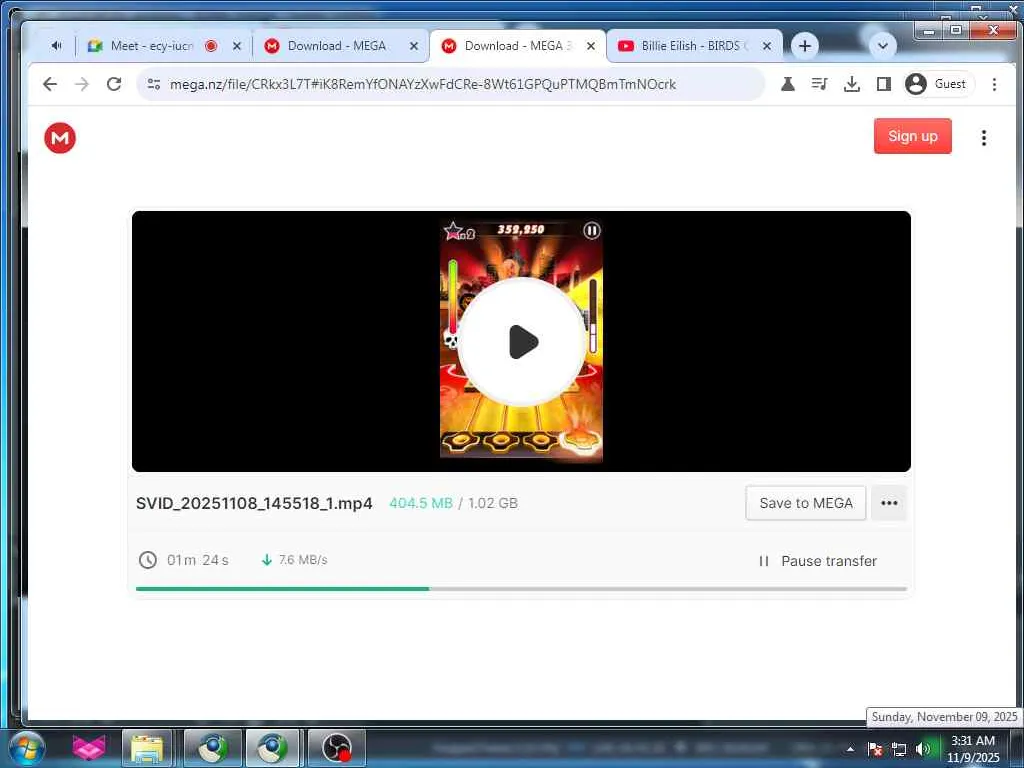1024x768 pixels.
Task: Click the mega.nz address bar URL
Action: pos(423,84)
